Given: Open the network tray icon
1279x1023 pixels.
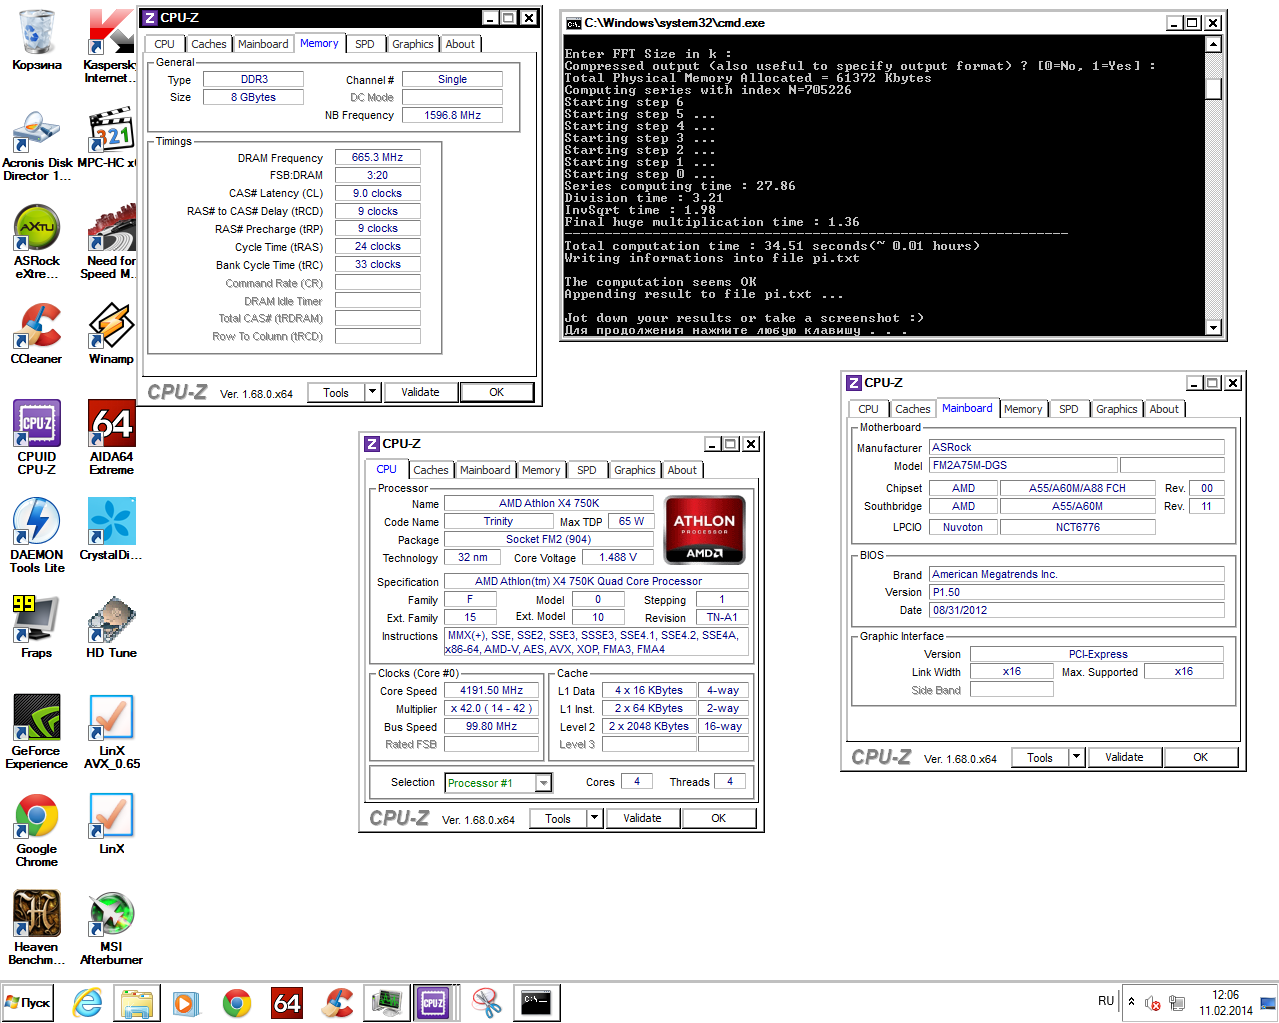Looking at the screenshot, I should 1177,1002.
